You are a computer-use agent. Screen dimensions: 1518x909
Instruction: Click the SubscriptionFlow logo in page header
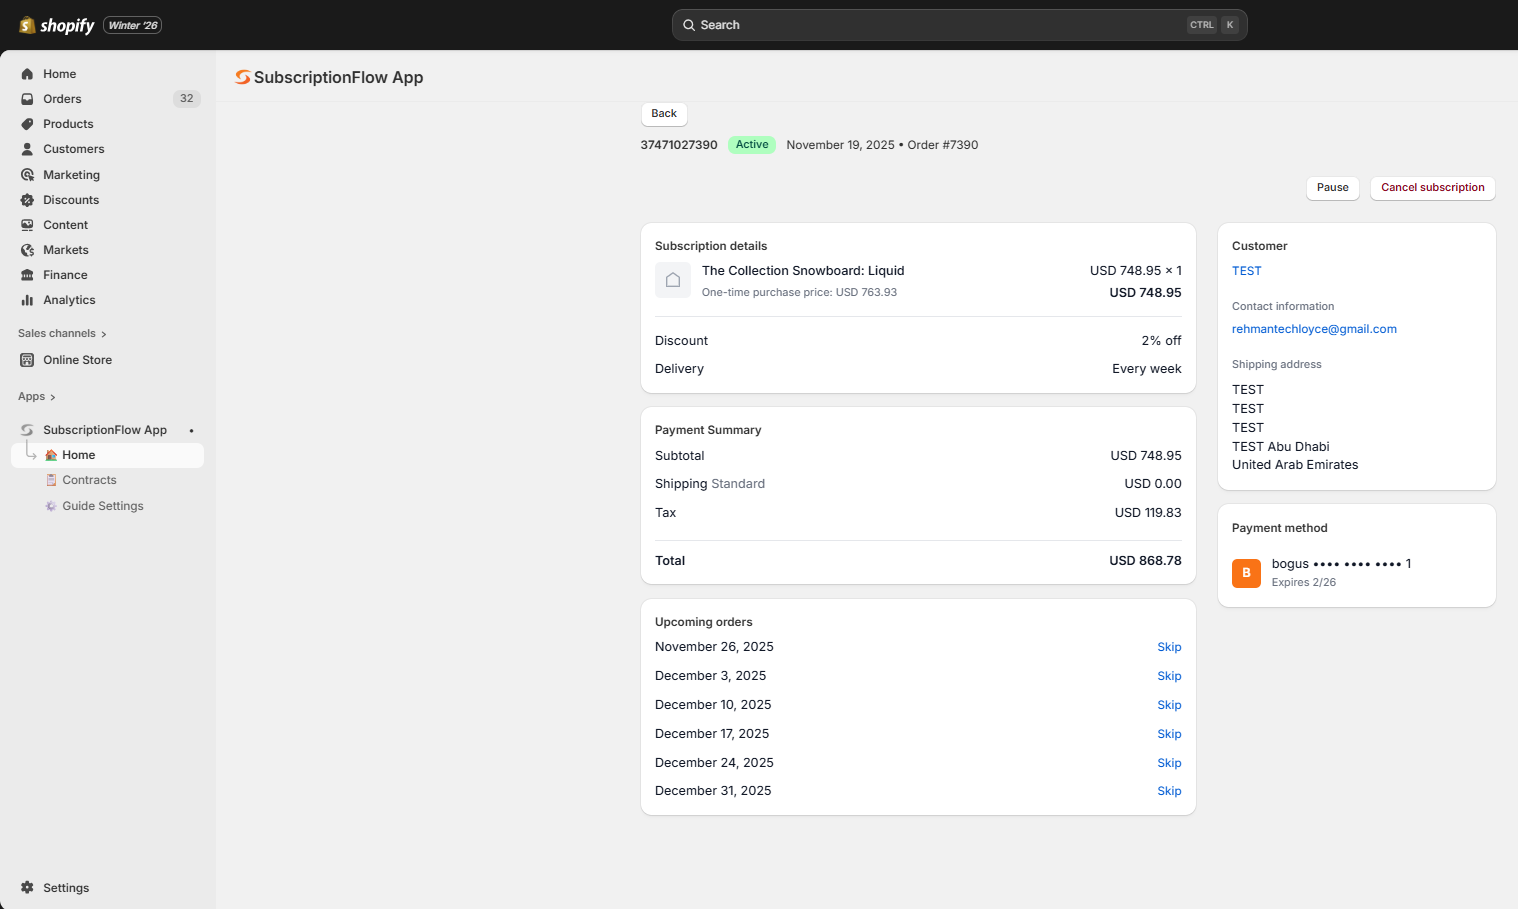coord(242,77)
